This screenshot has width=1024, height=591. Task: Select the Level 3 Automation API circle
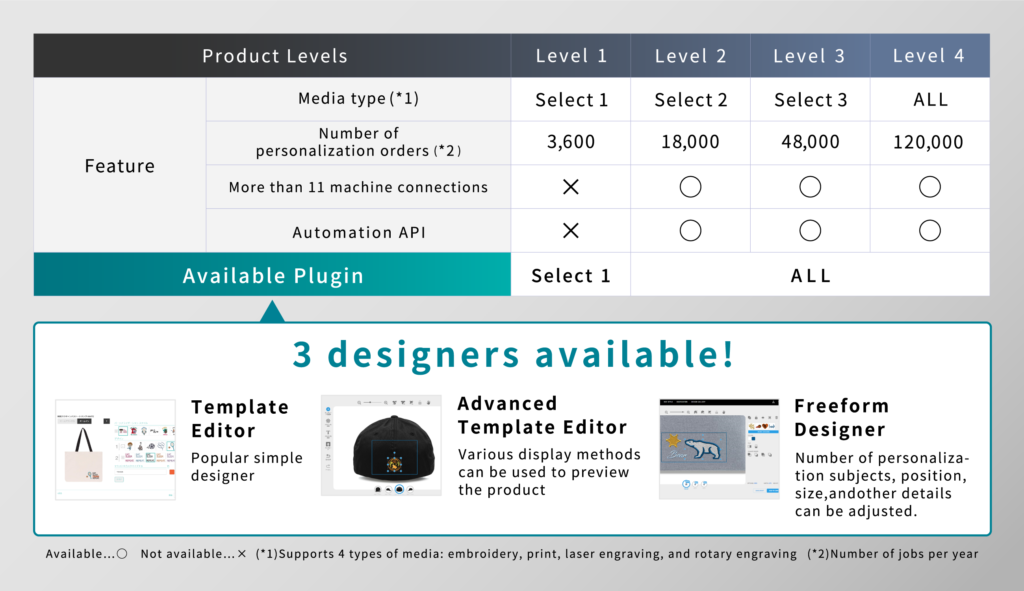(x=810, y=231)
